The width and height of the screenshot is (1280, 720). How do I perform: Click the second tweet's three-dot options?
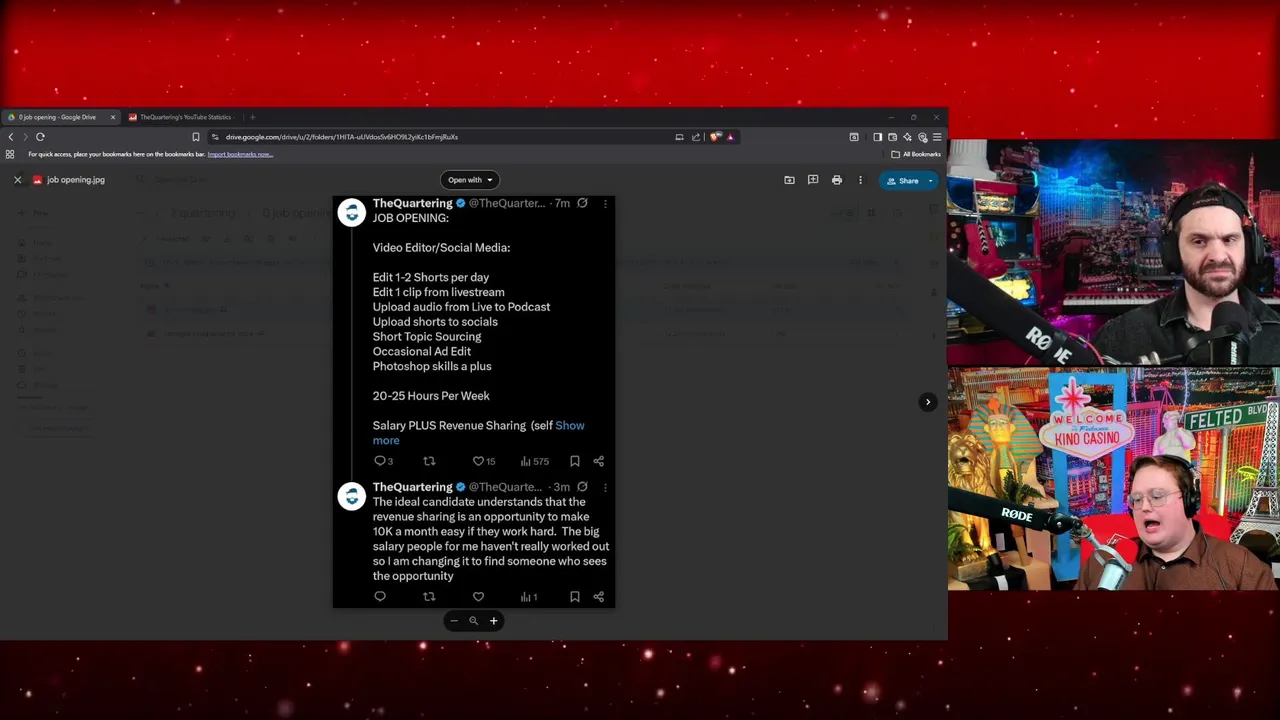[x=605, y=488]
